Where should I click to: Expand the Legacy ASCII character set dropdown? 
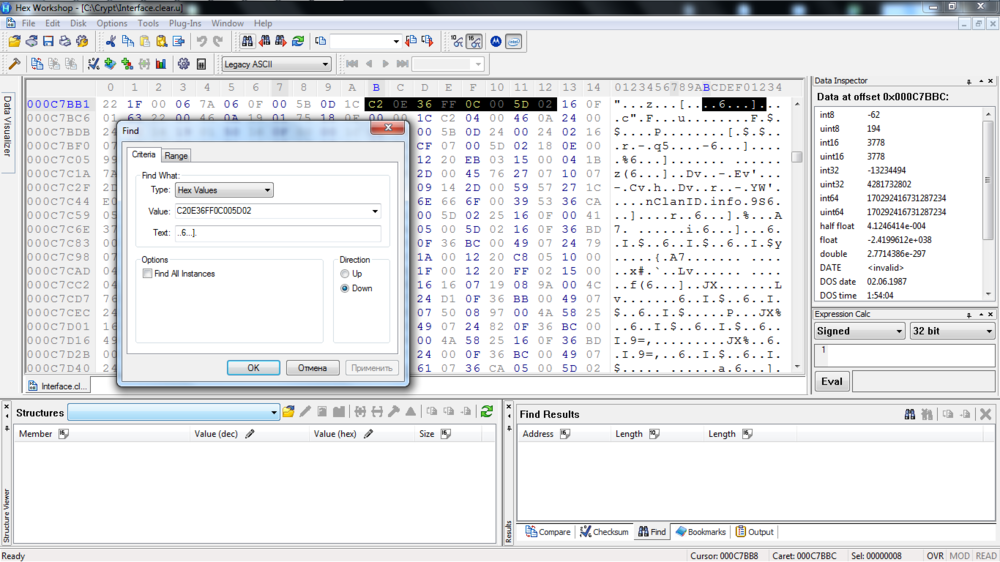pyautogui.click(x=276, y=64)
